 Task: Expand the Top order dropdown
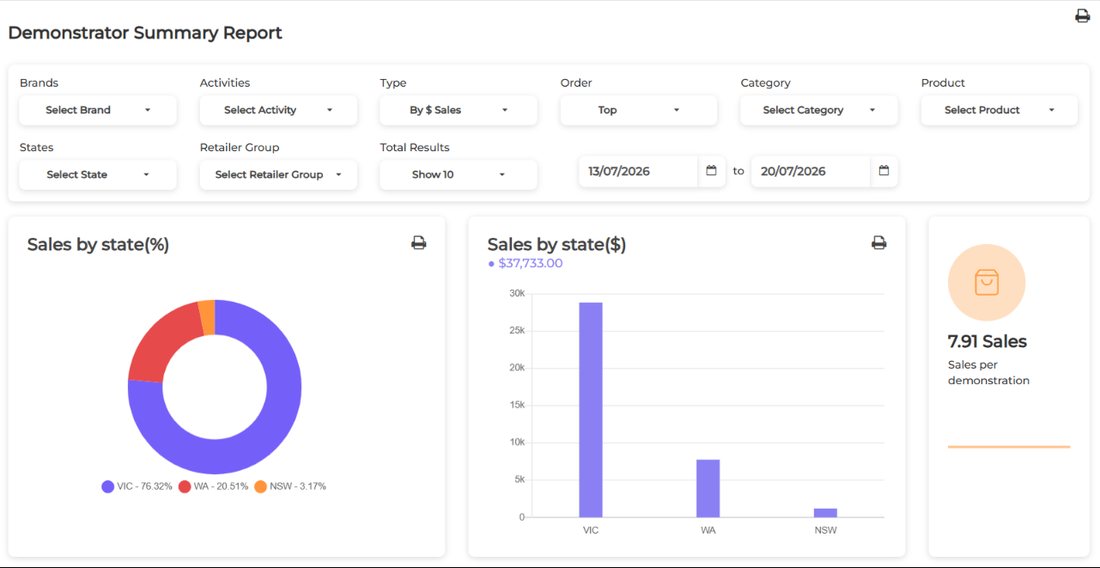(638, 110)
